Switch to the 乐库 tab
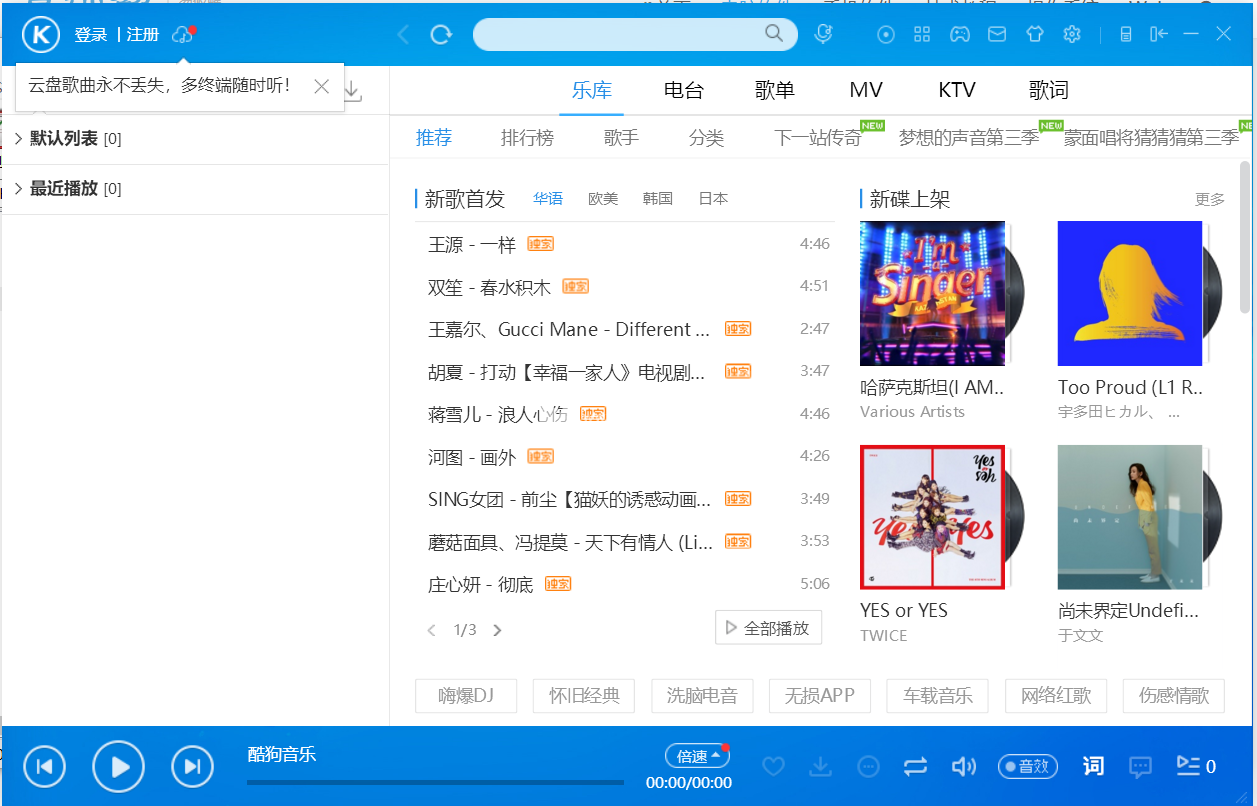Viewport: 1257px width, 806px height. (x=591, y=90)
